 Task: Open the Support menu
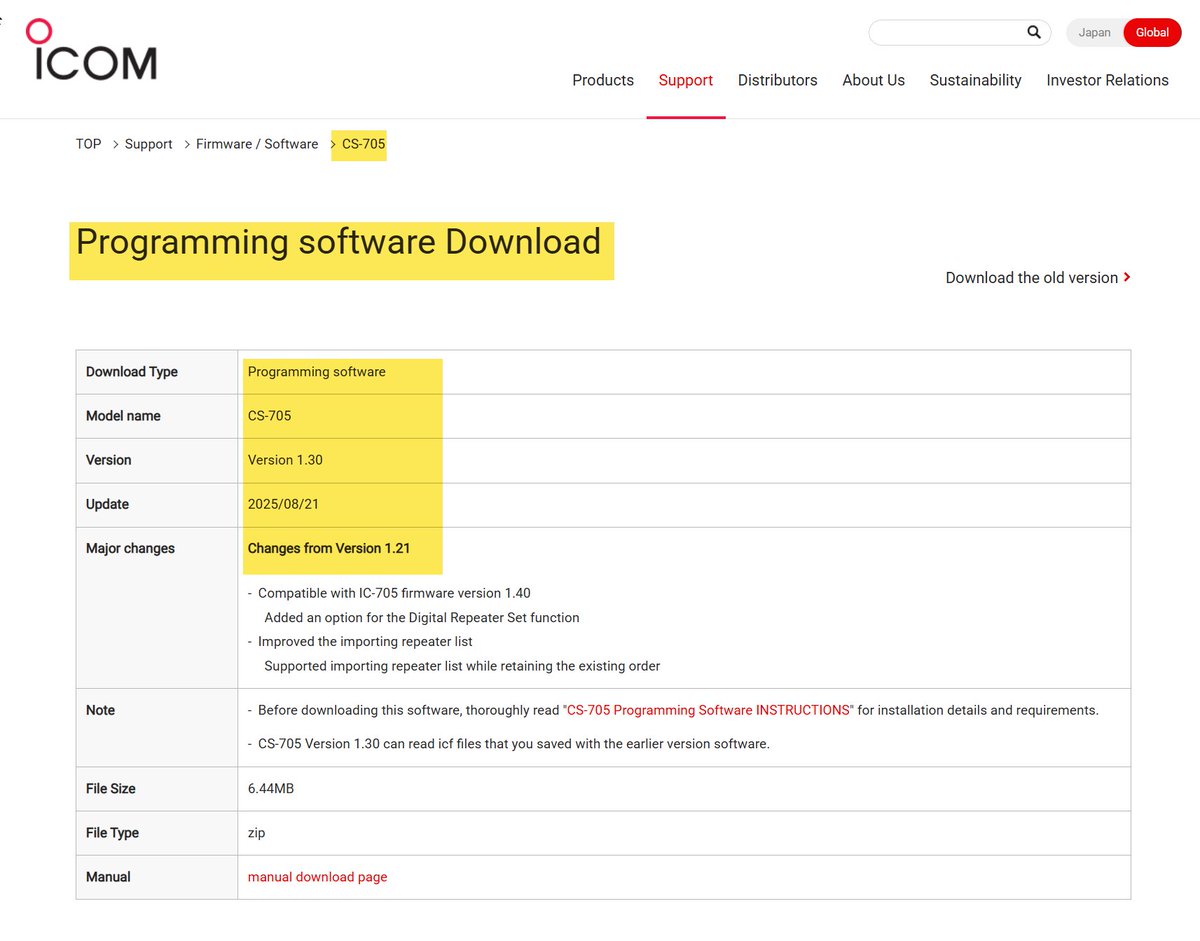(686, 80)
